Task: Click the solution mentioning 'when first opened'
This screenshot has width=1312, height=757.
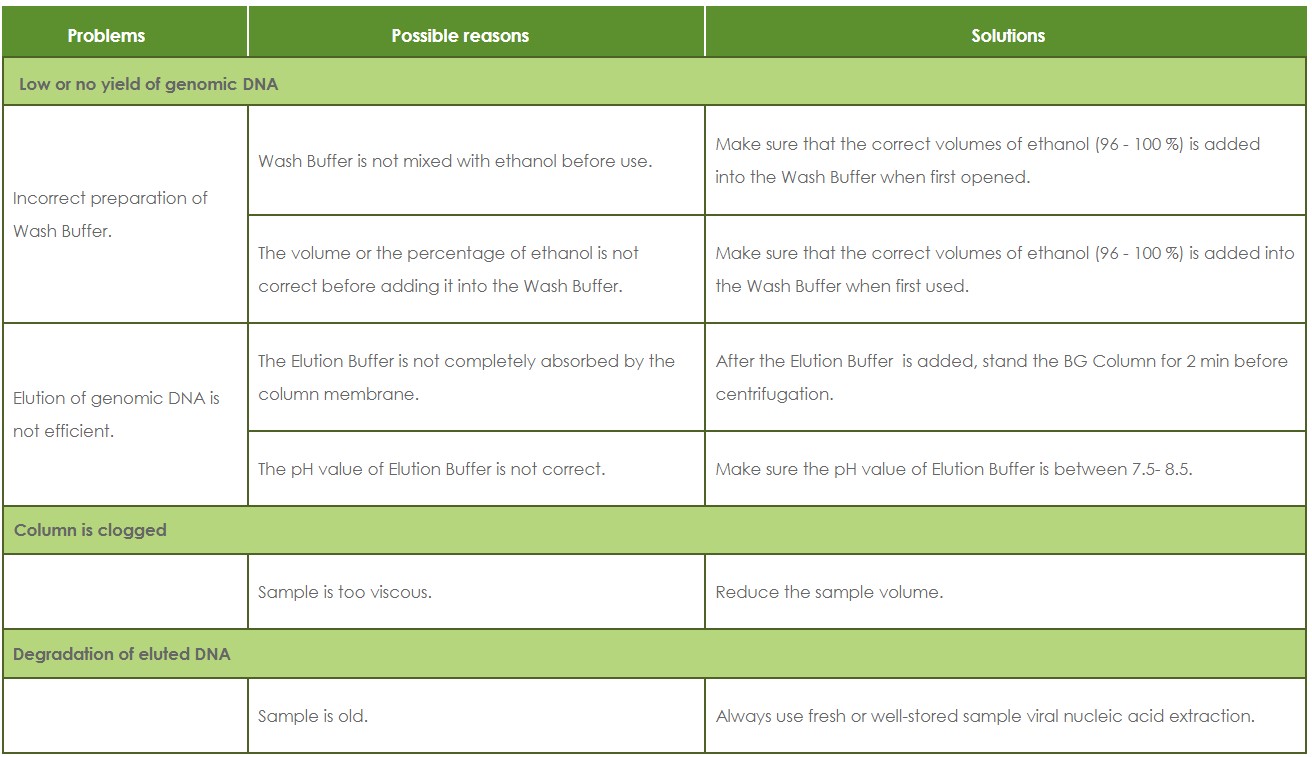Action: coord(987,160)
